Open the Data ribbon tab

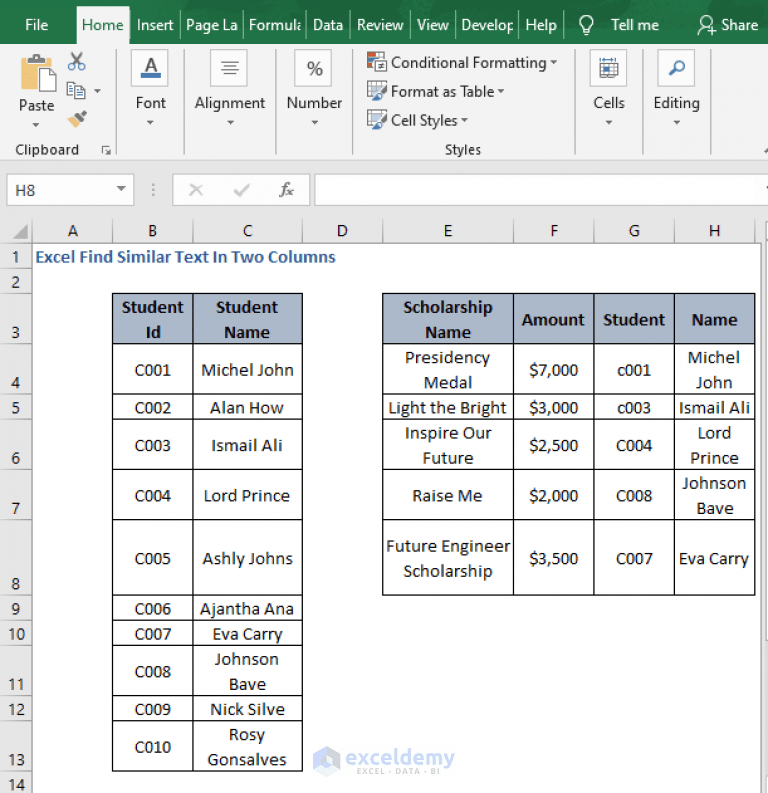pyautogui.click(x=328, y=25)
